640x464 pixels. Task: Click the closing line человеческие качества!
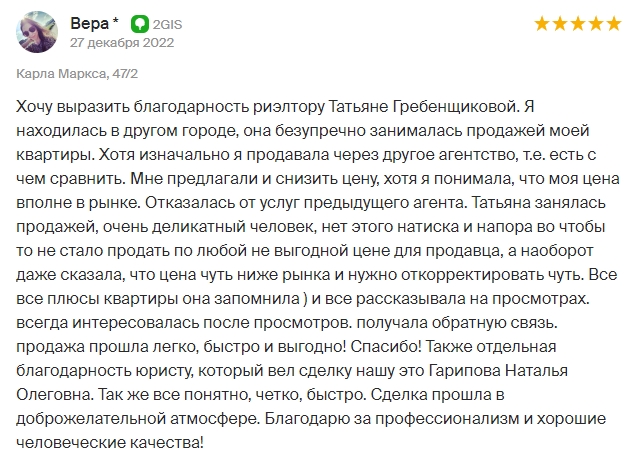point(110,443)
